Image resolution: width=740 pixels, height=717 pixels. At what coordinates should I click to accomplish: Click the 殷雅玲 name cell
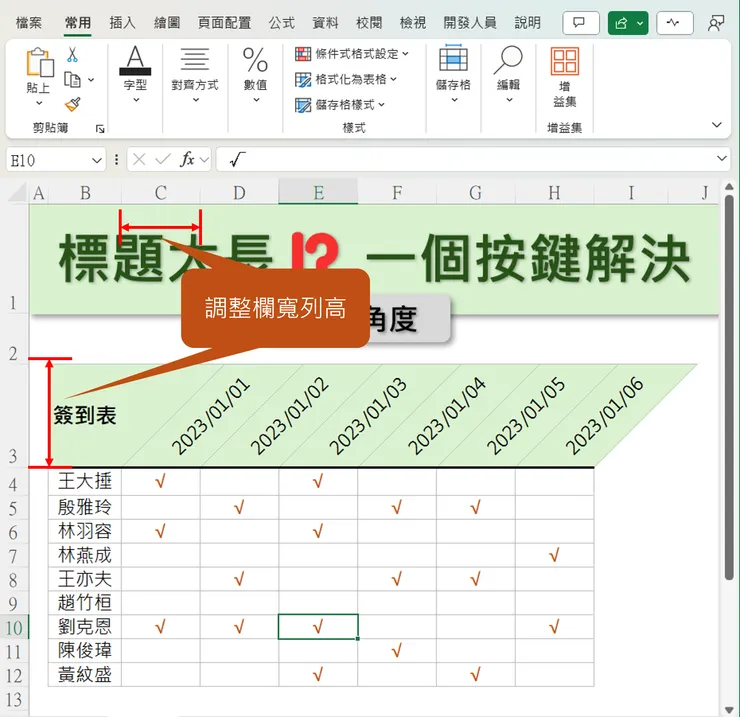(85, 507)
